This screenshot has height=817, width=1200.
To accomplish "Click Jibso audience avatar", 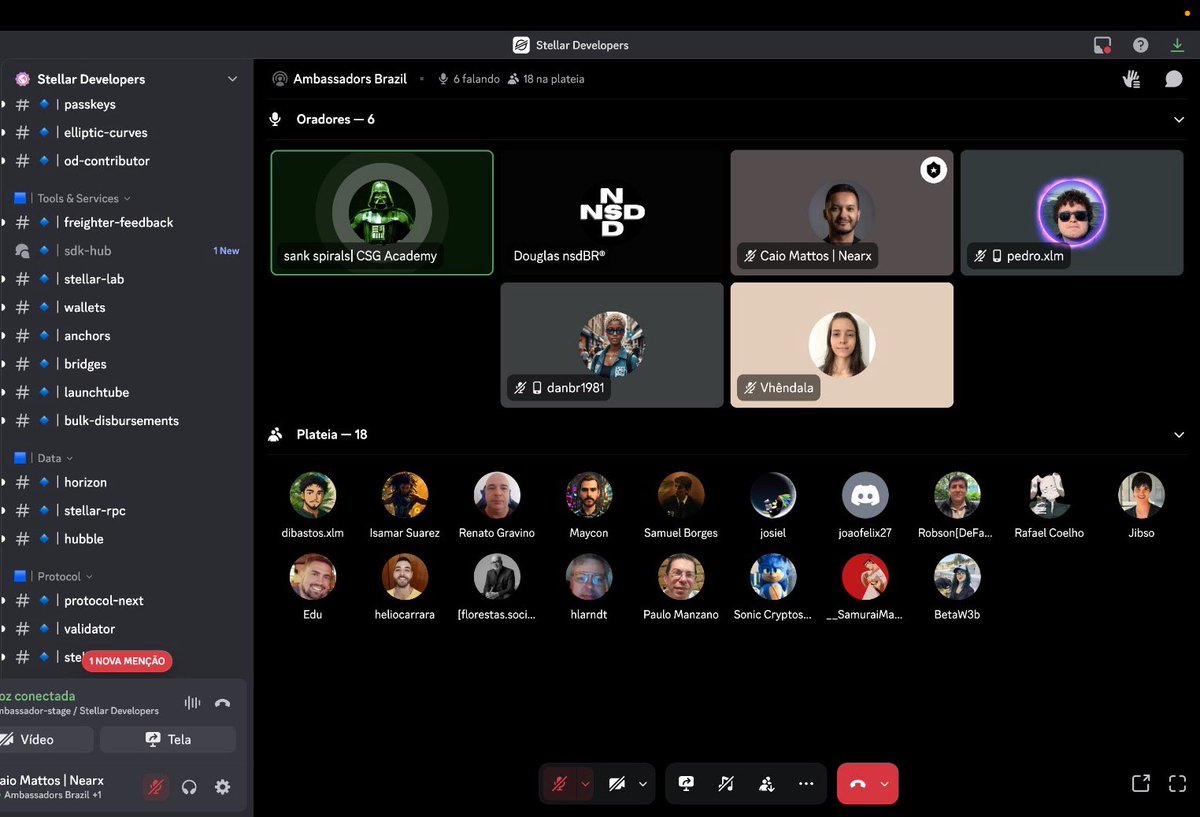I will click(x=1141, y=495).
